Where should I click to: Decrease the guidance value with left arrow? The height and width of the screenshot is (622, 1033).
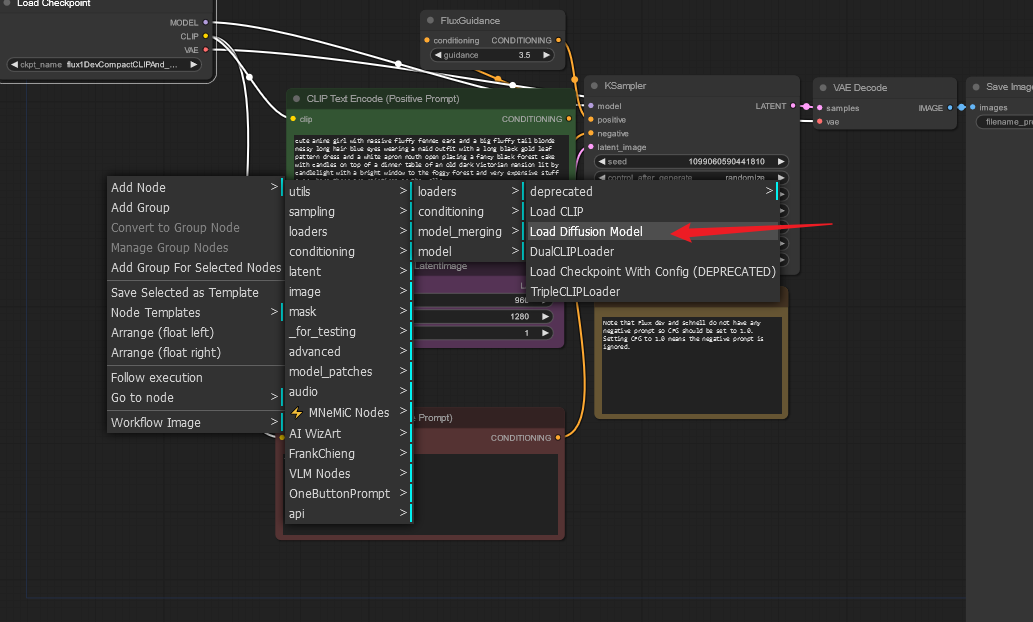[439, 56]
